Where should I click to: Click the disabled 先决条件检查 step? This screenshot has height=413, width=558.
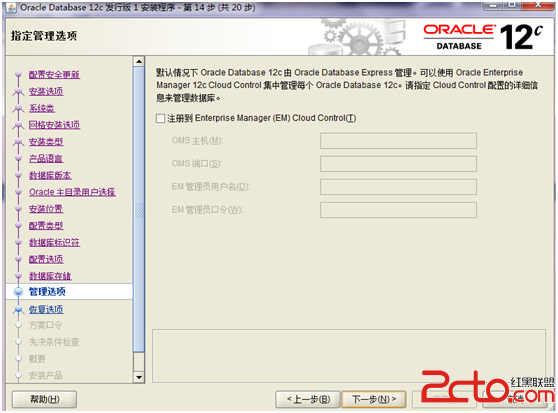(x=54, y=342)
